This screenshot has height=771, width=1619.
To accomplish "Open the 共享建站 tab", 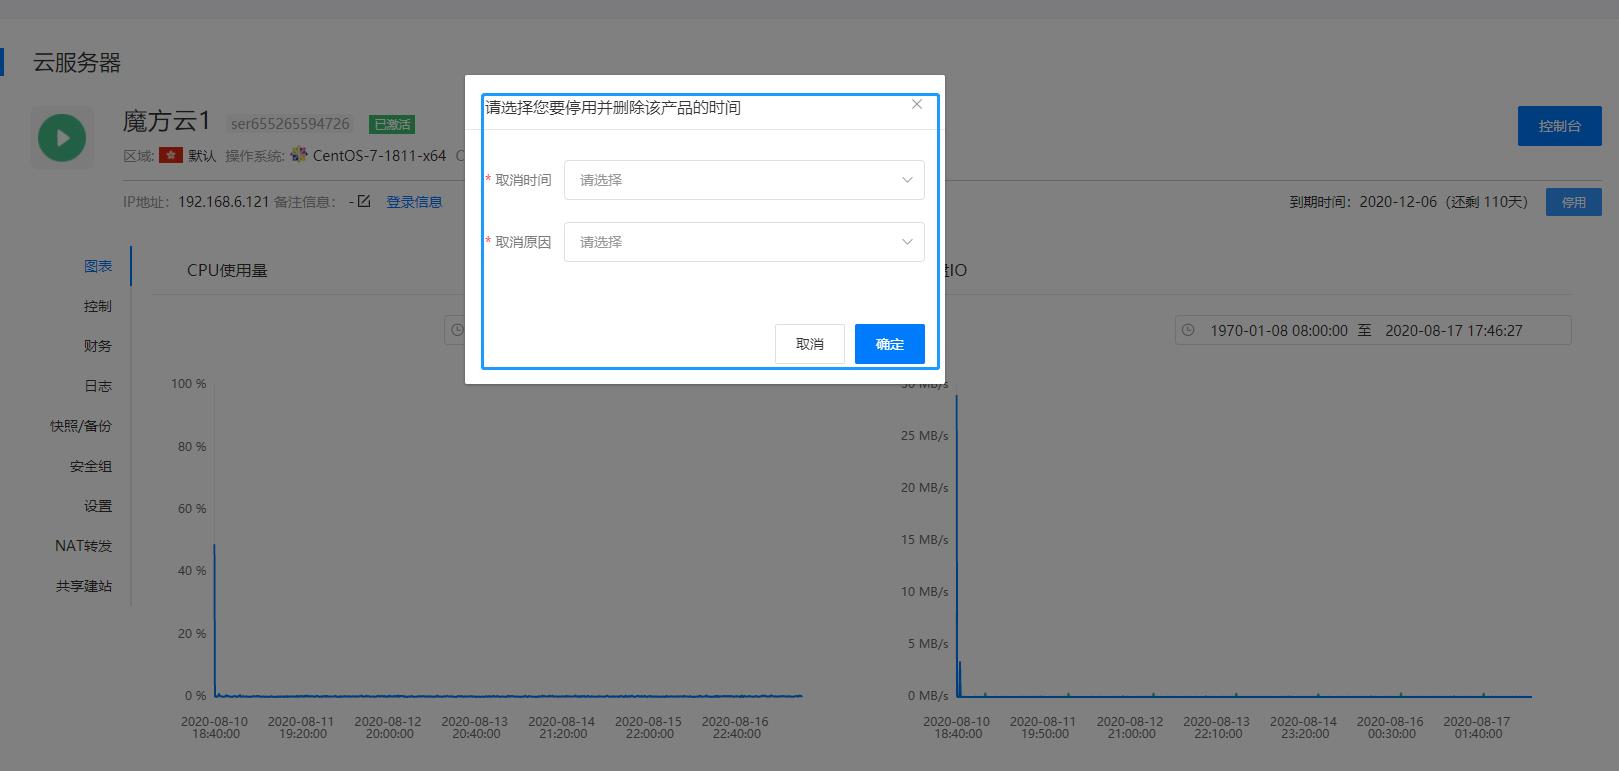I will click(84, 586).
